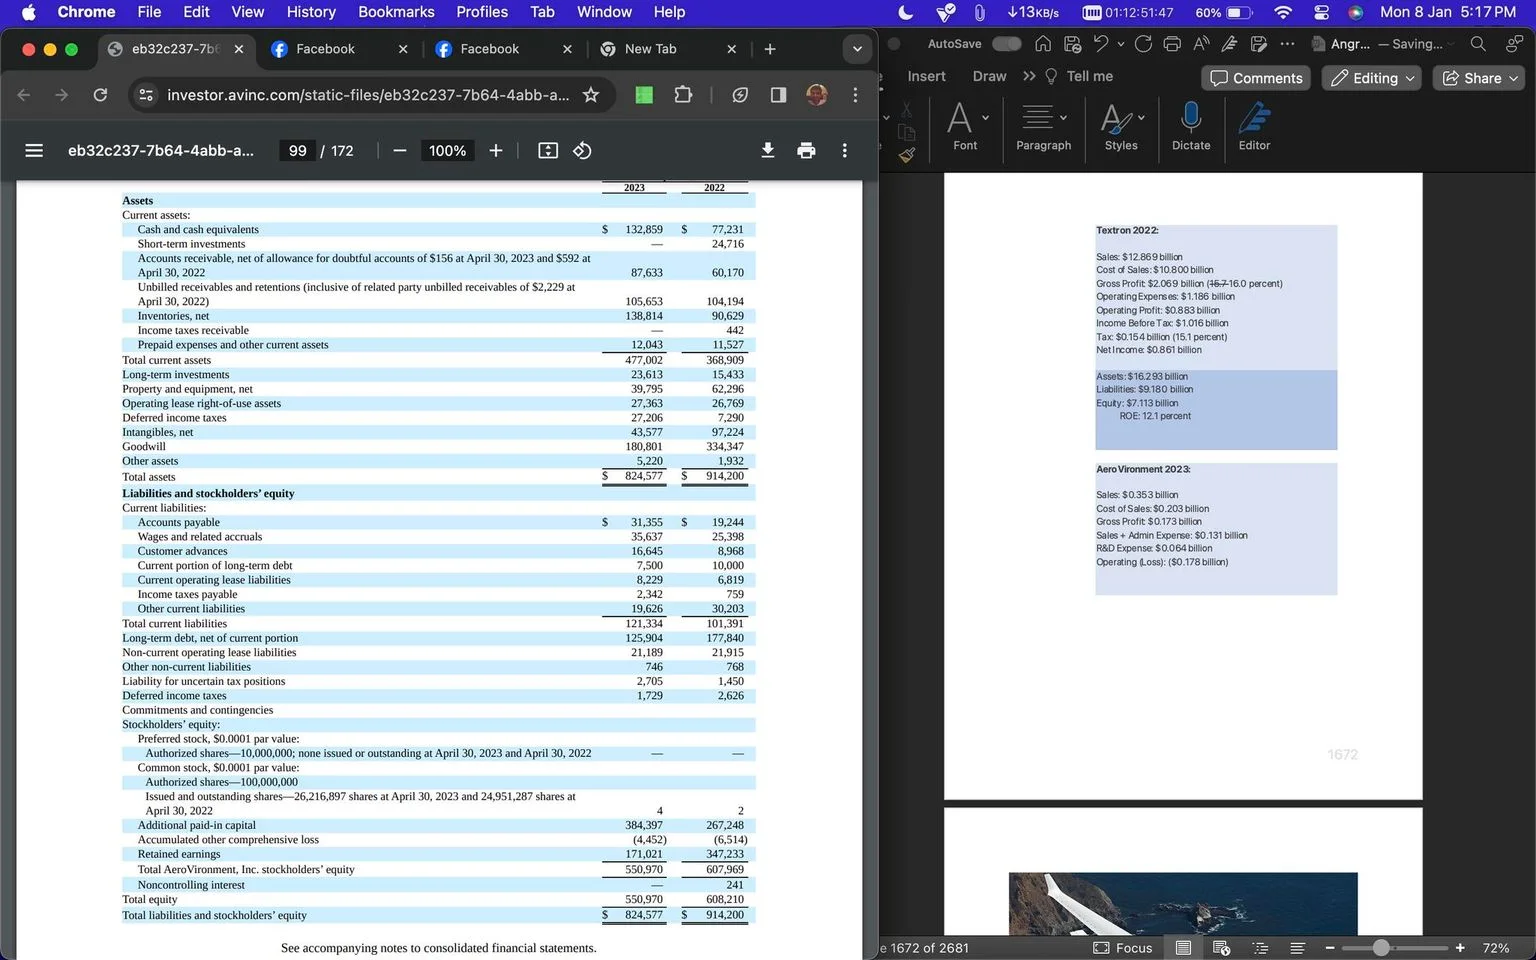Start Dictate in Word ribbon

point(1191,126)
